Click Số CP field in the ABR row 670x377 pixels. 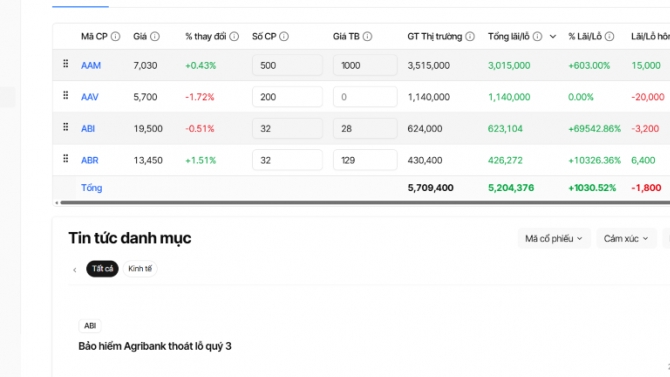(x=288, y=160)
